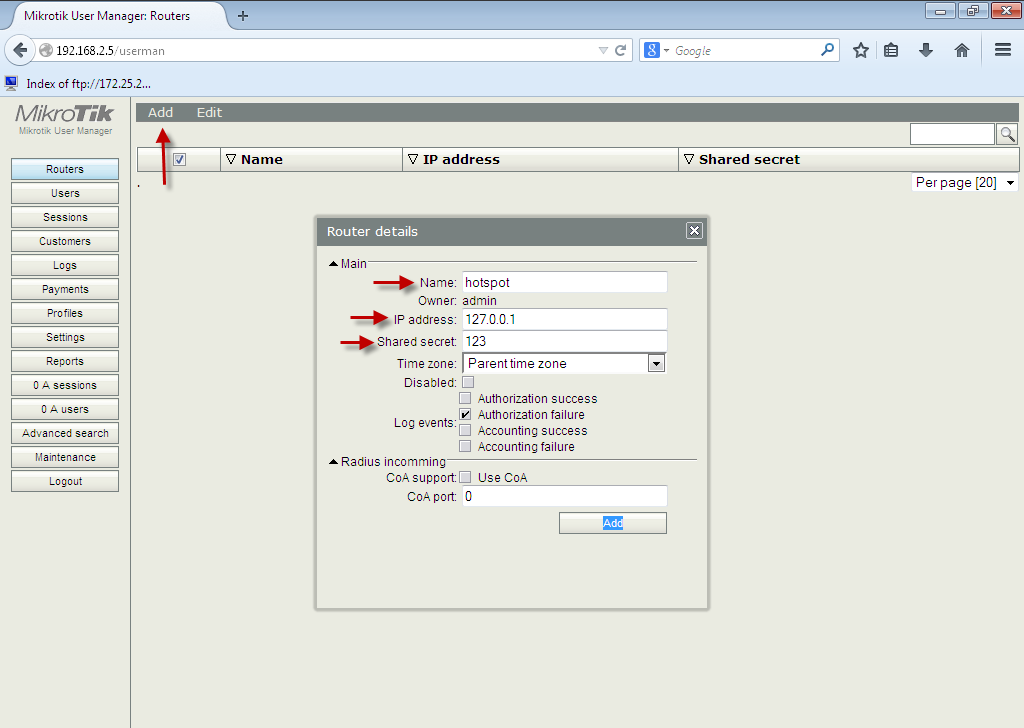This screenshot has height=728, width=1024.
Task: Open the downloads arrow icon
Action: click(x=925, y=50)
